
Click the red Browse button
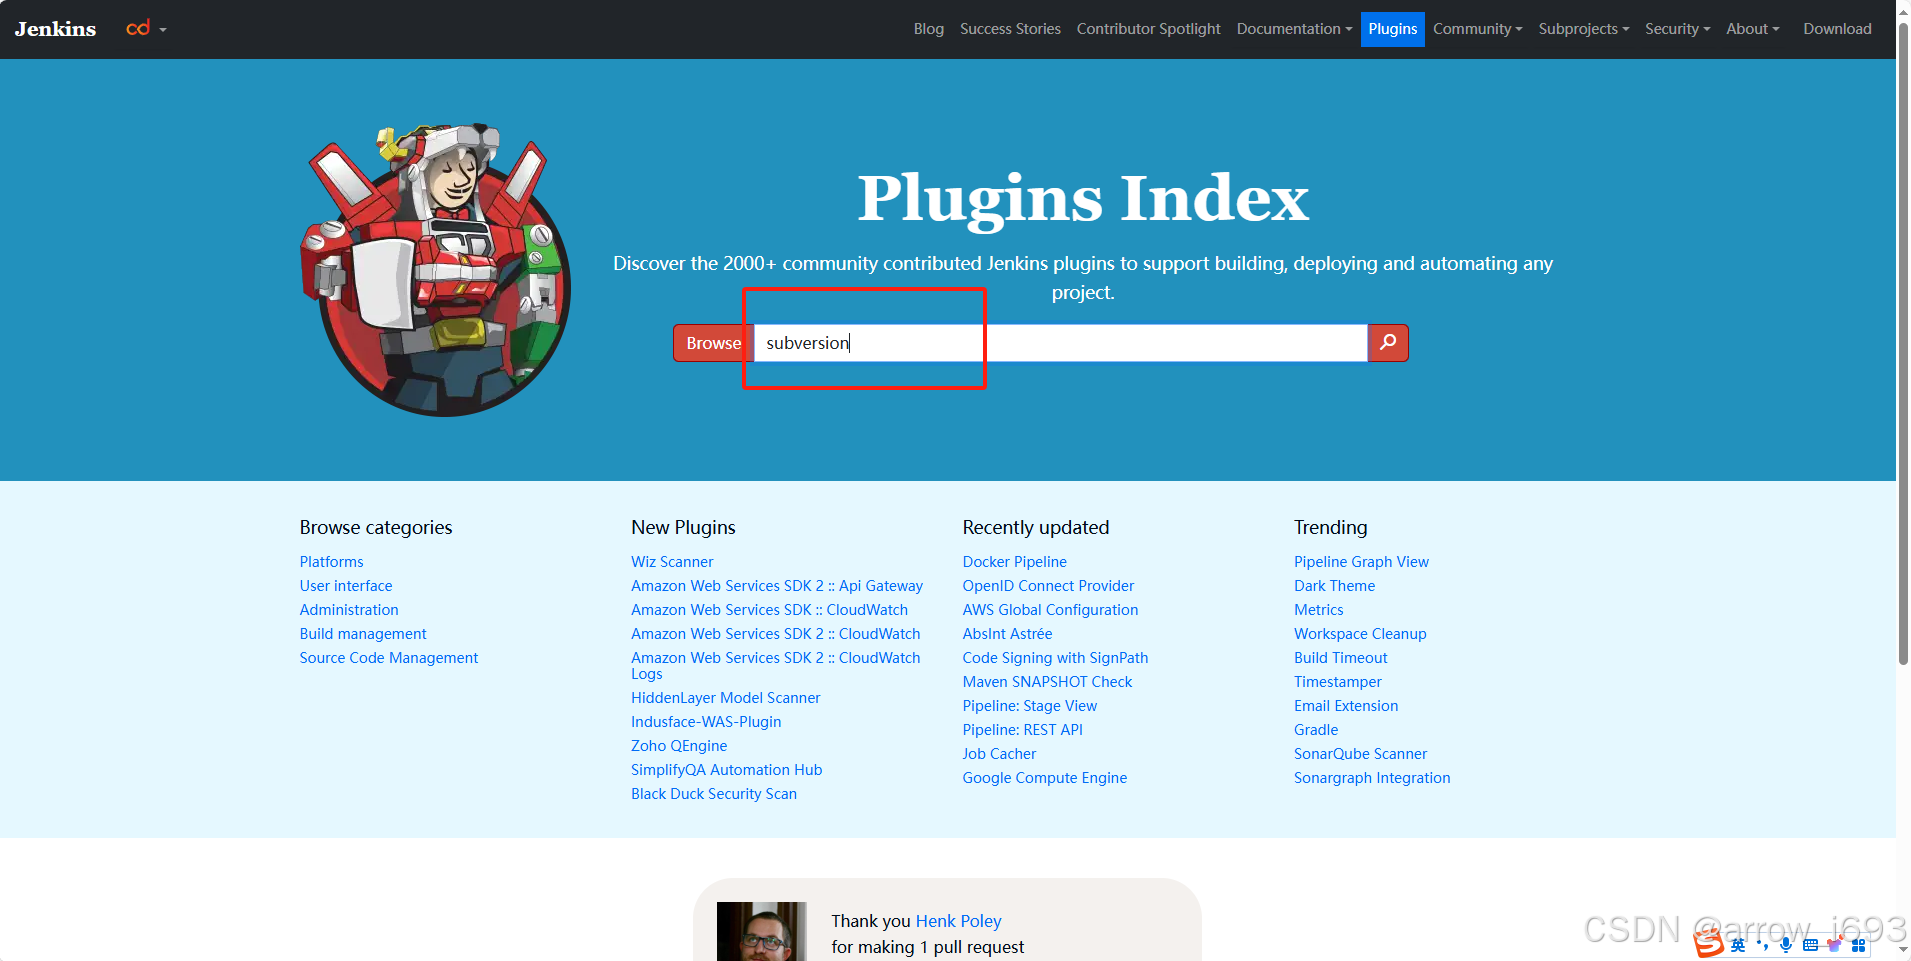point(713,343)
